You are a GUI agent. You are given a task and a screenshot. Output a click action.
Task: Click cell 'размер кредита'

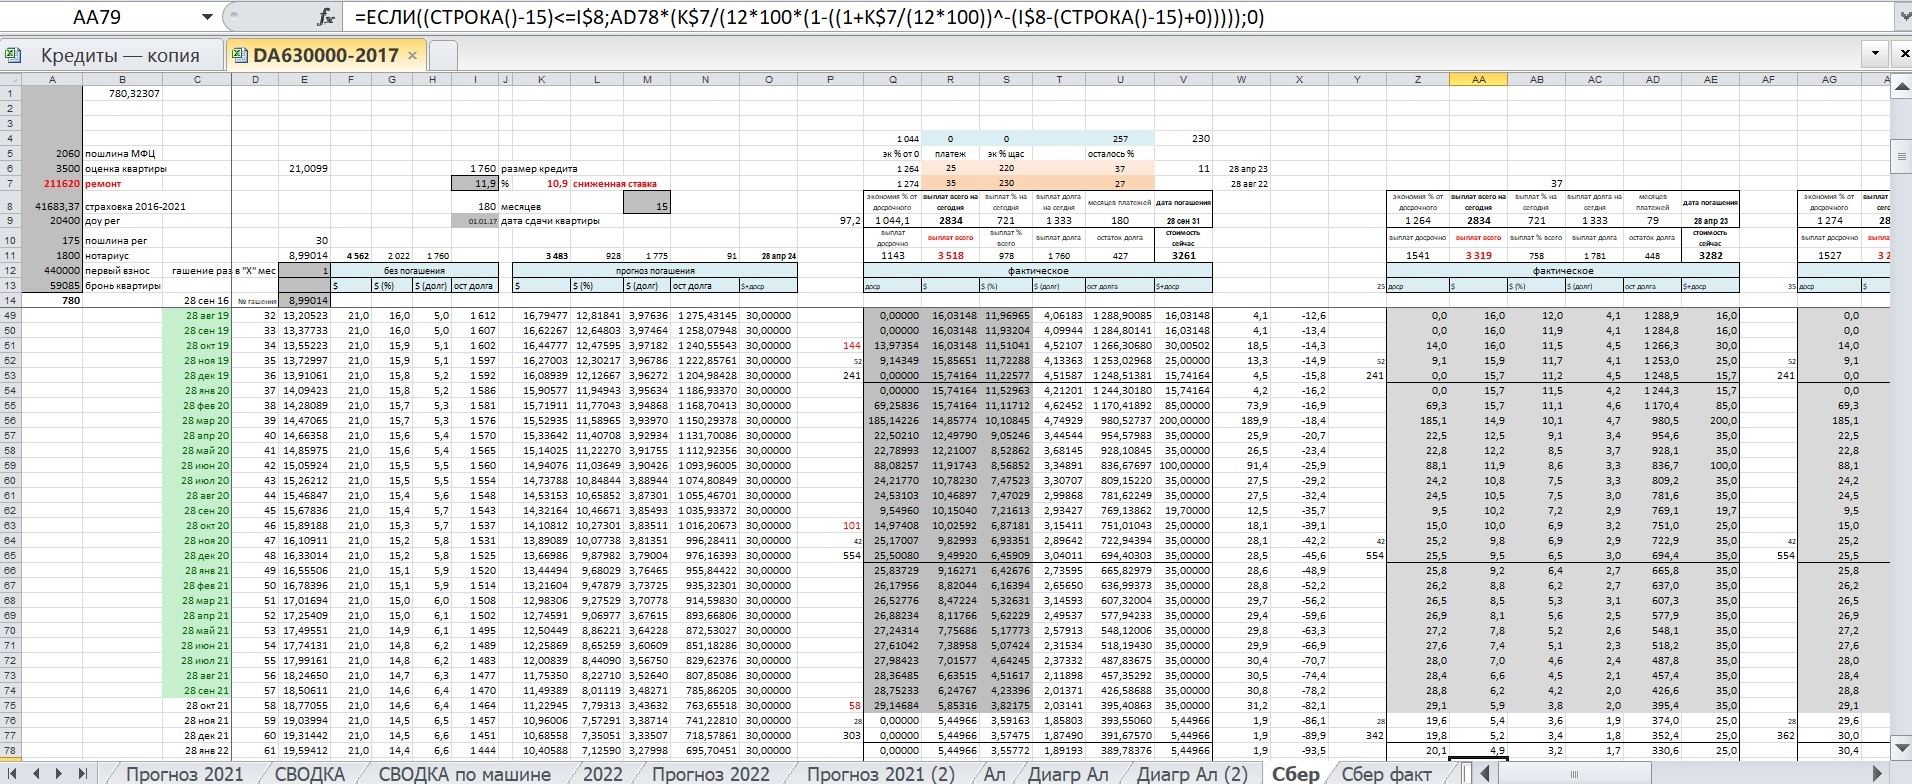tap(539, 169)
